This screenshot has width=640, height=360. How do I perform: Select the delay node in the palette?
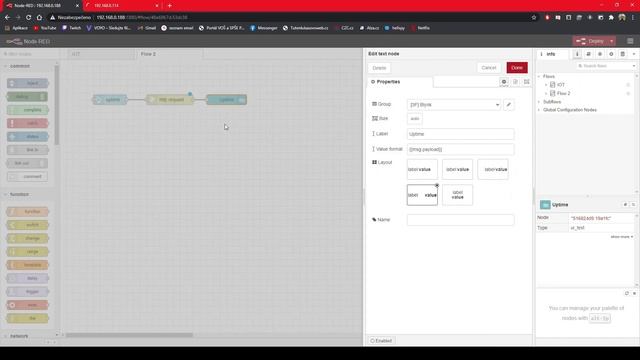28,278
